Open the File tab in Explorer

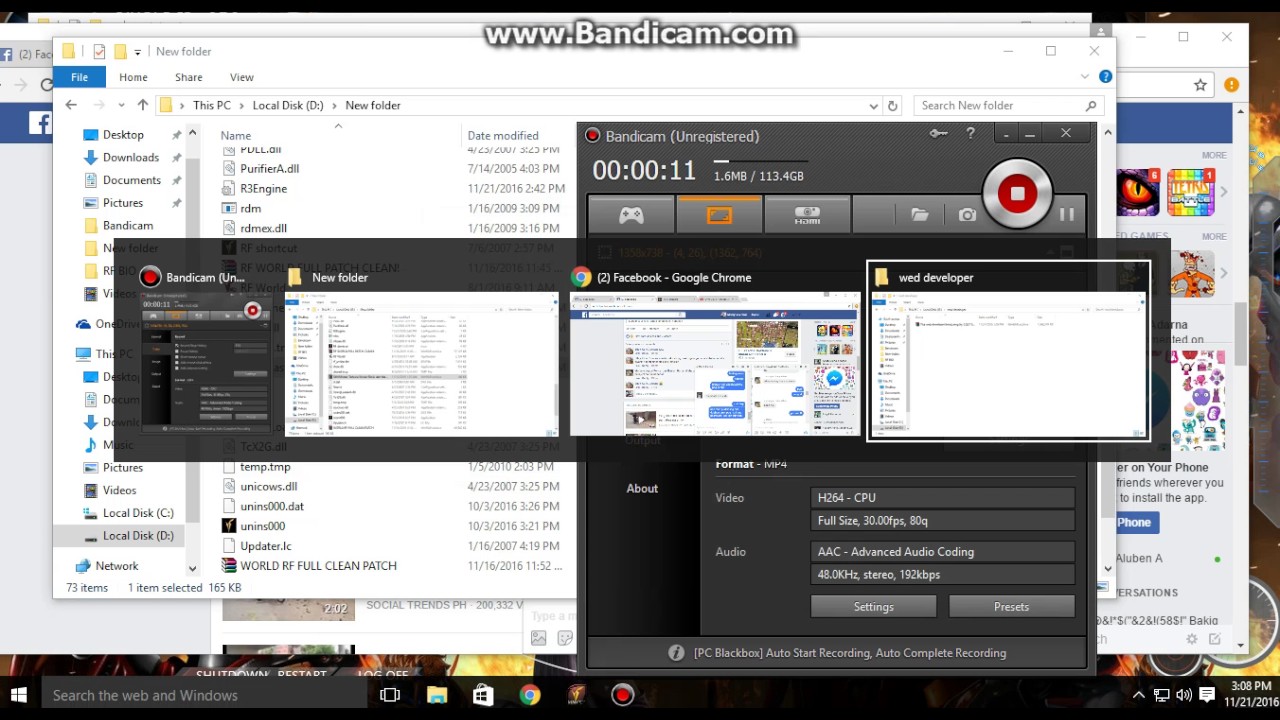coord(79,77)
